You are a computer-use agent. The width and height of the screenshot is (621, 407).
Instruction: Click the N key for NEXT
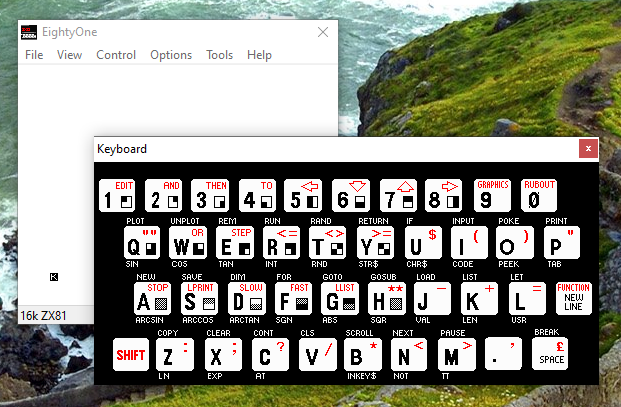point(410,354)
